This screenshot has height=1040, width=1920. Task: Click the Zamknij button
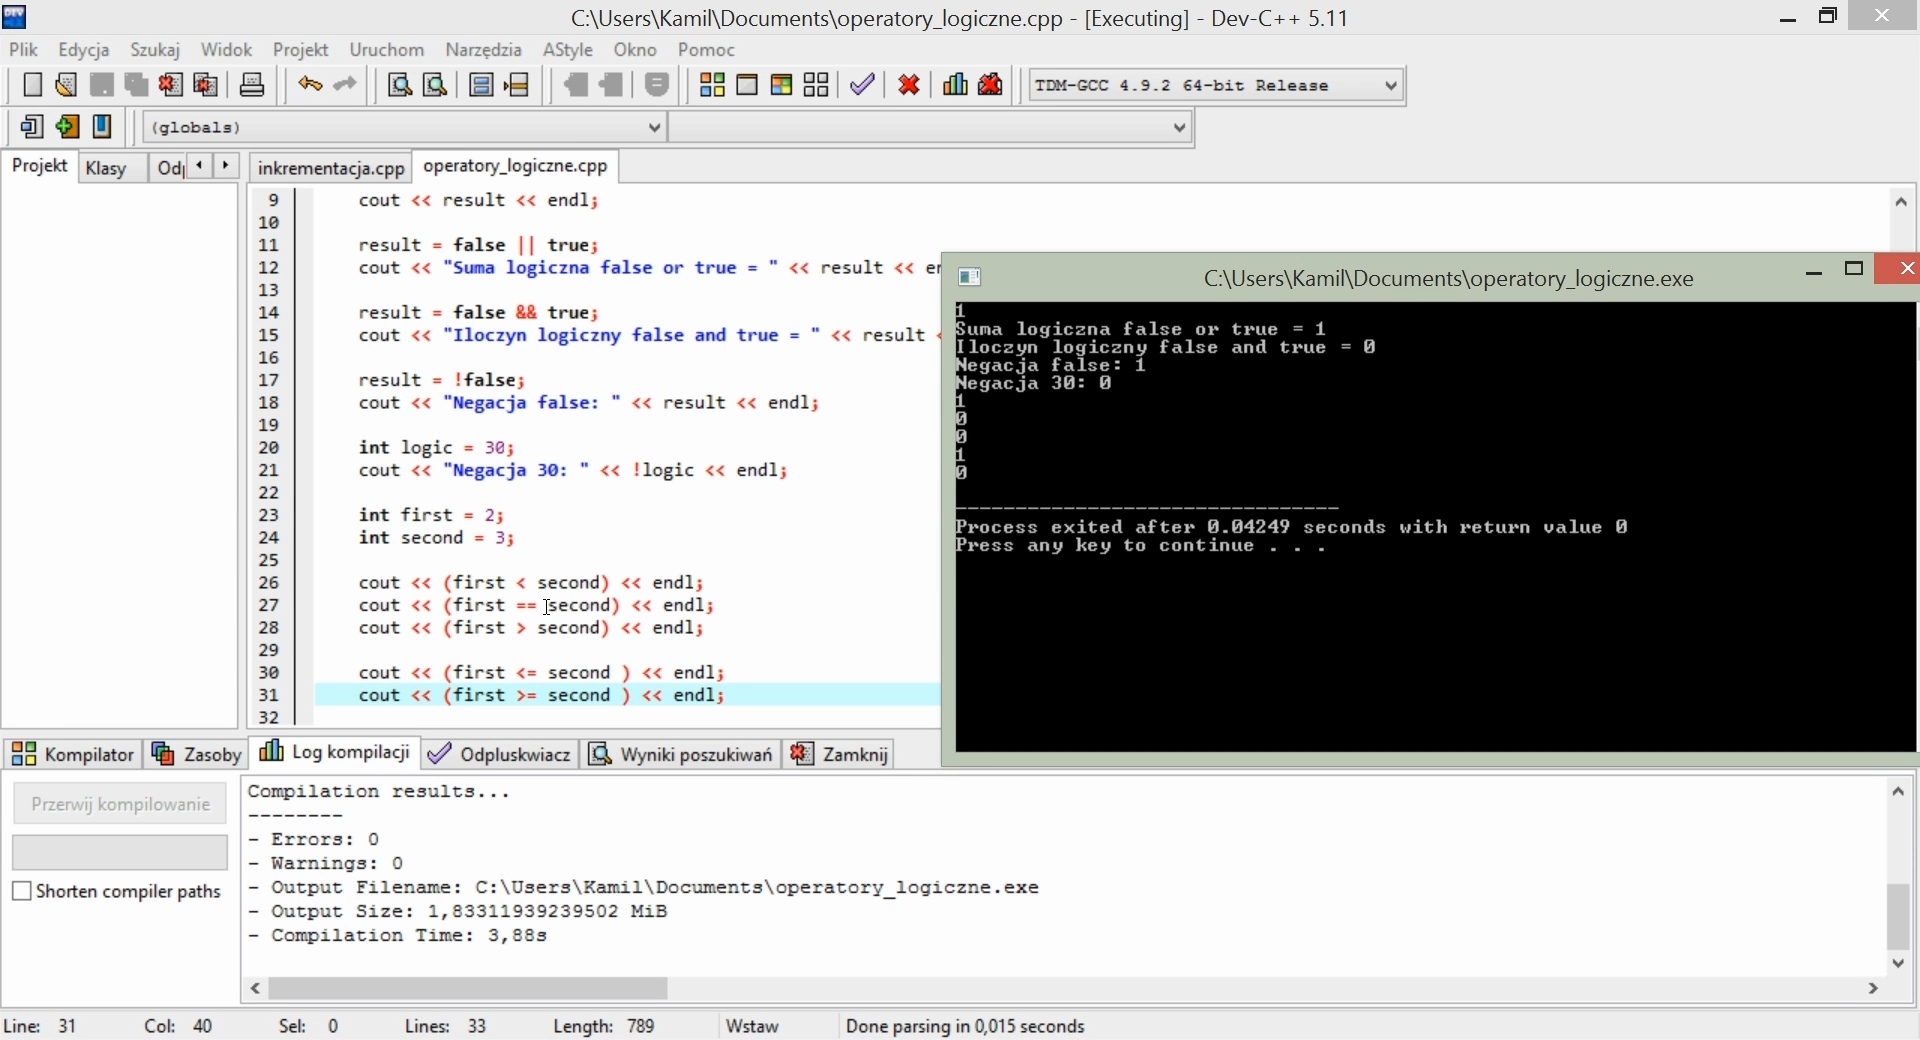pos(840,756)
